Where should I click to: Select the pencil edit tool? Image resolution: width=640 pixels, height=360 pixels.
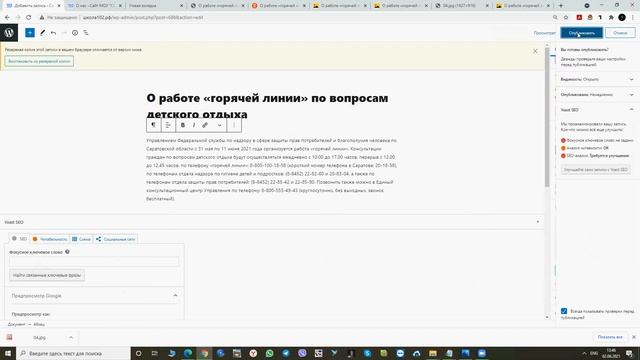(x=42, y=33)
